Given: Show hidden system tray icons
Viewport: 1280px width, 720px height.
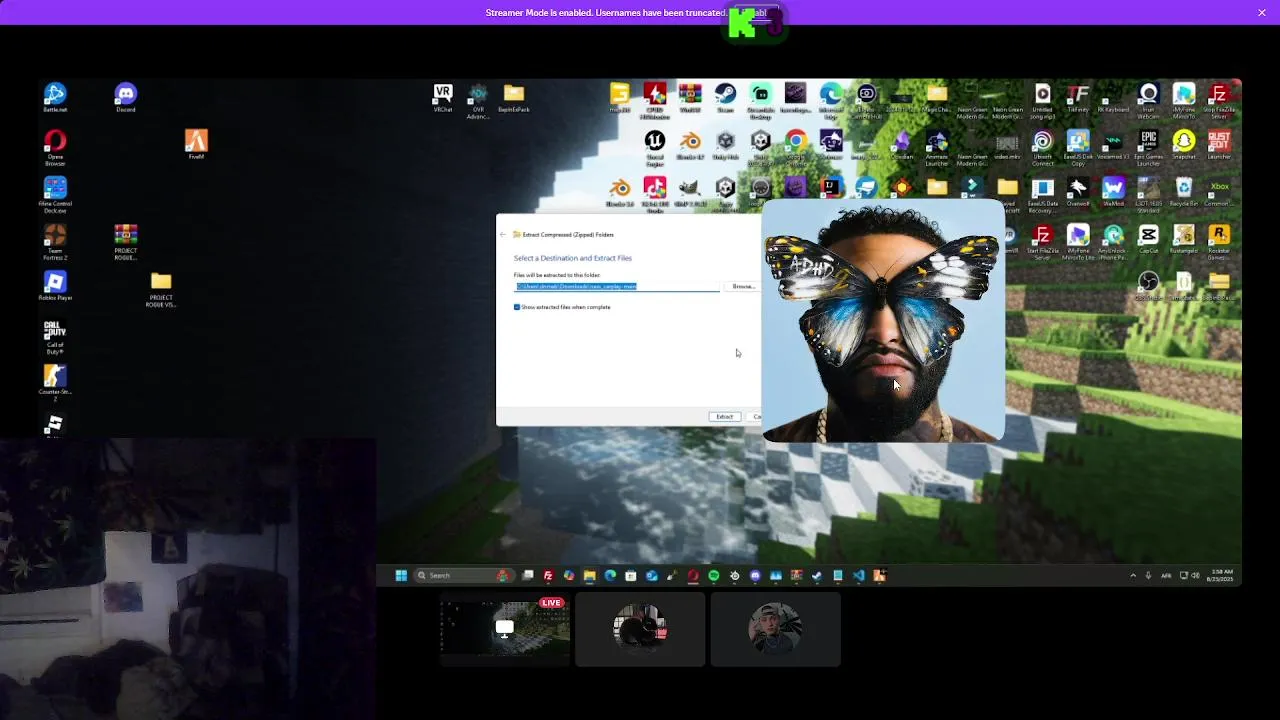Looking at the screenshot, I should click(1133, 575).
